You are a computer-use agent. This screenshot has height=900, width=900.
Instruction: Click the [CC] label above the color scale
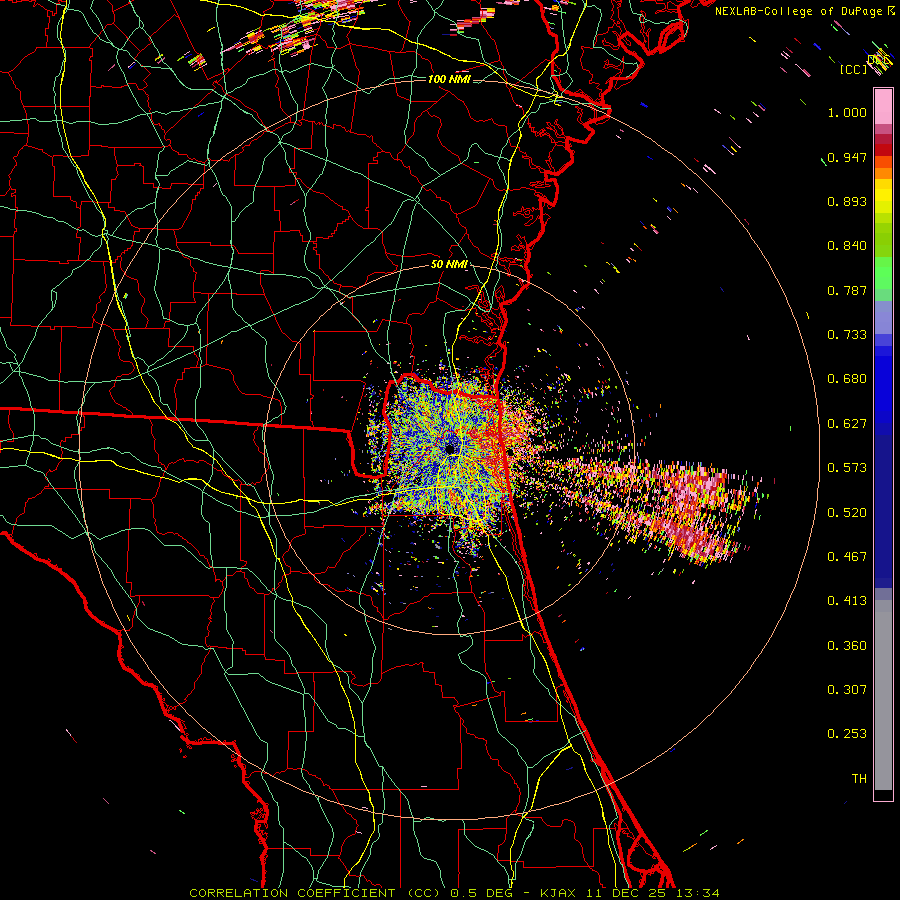(x=854, y=69)
